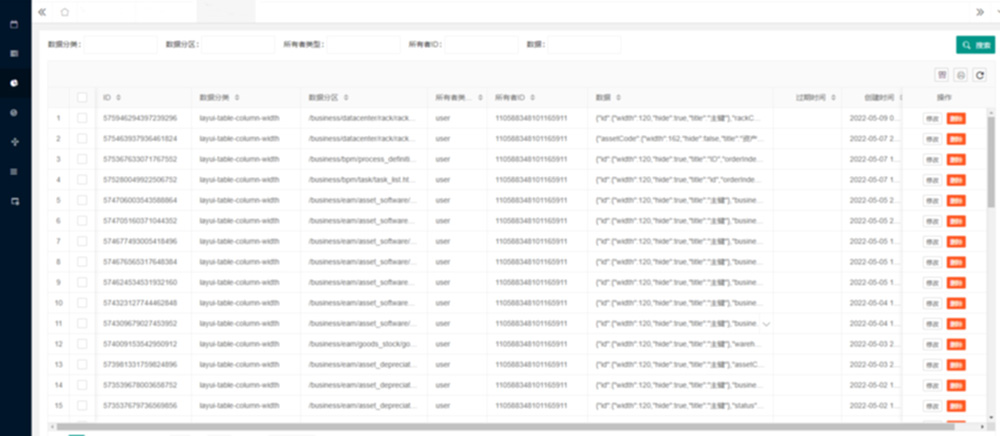Screen dimensions: 1000x436
Task: Click the table's left scroll arrow
Action: pyautogui.click(x=52, y=426)
